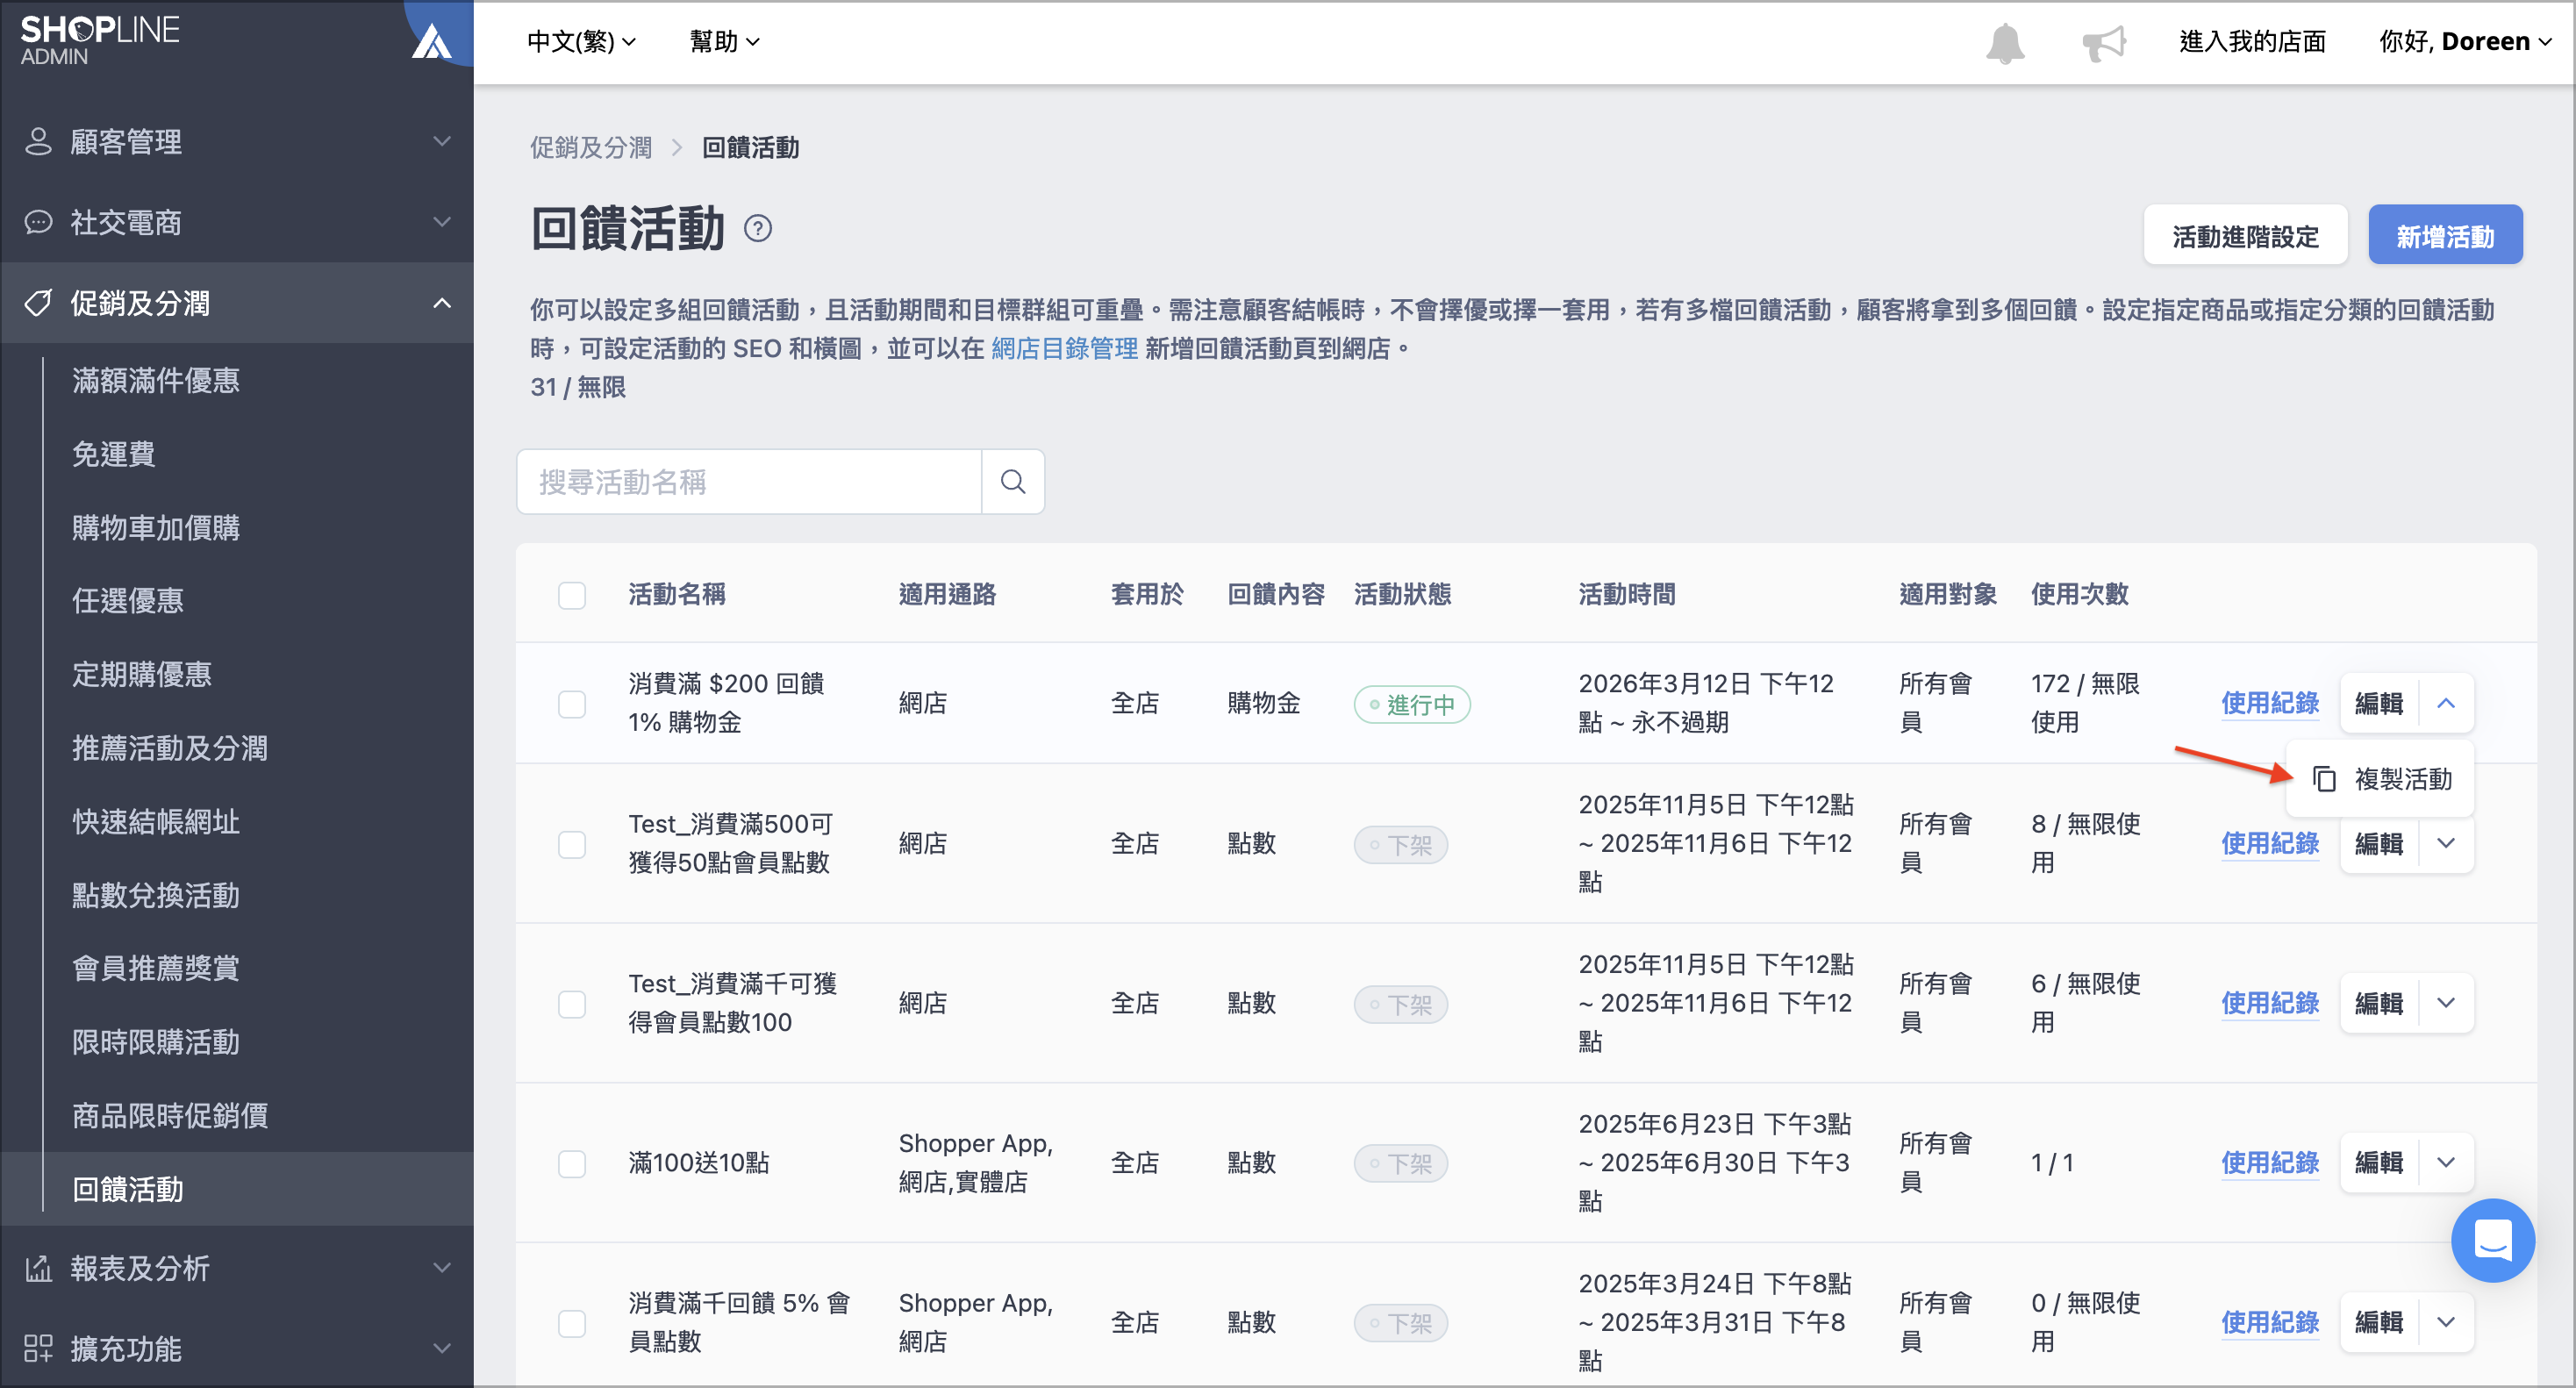Open action arrow for Test_消費滿千 row

(x=2446, y=1003)
